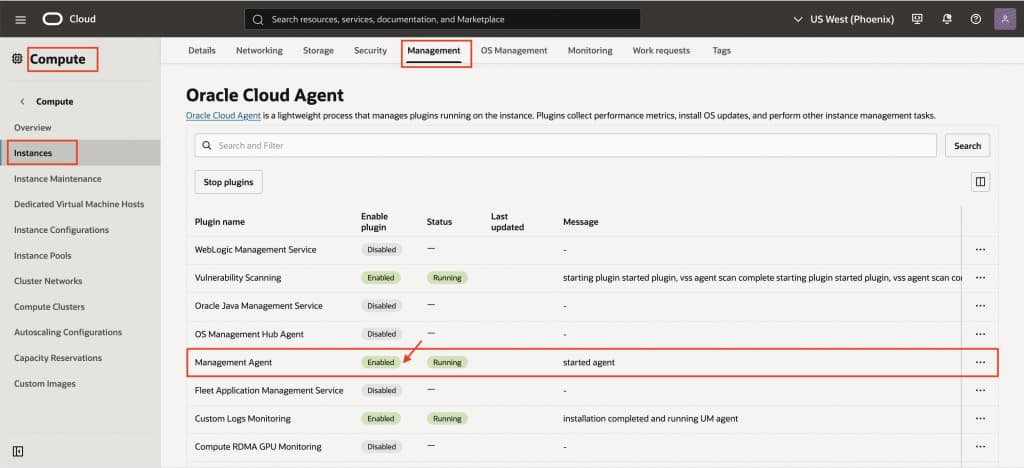Click the Stop plugins button
The height and width of the screenshot is (468, 1024).
[229, 182]
